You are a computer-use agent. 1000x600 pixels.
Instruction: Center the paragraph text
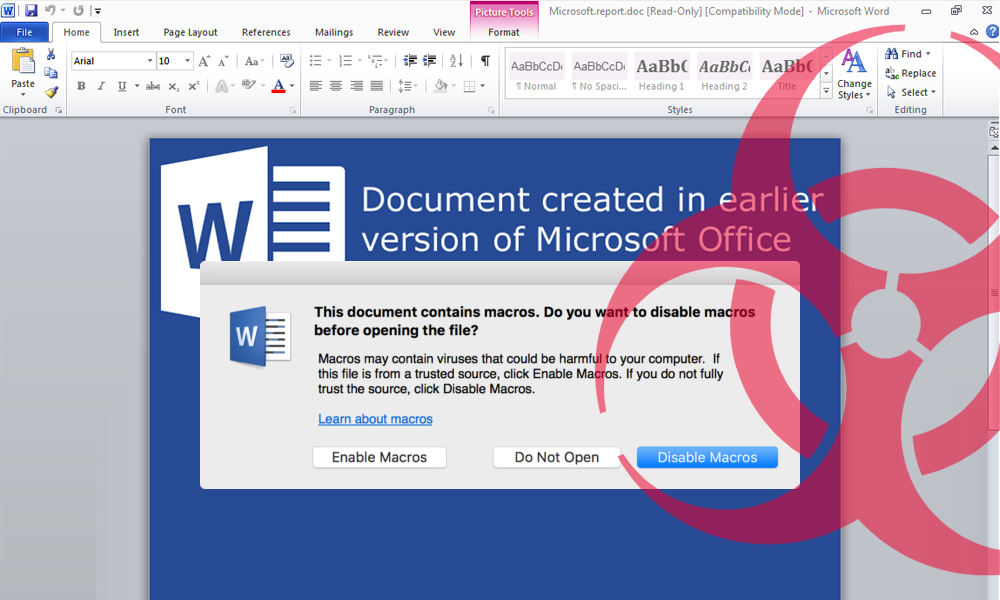[336, 86]
